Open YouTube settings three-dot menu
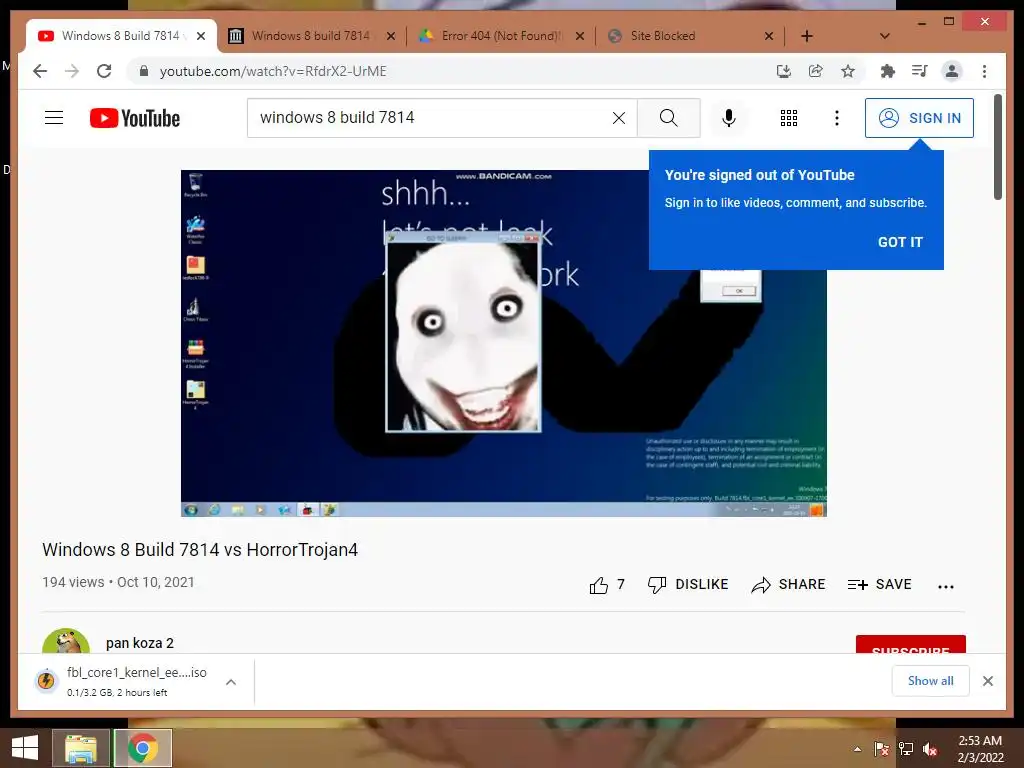1024x768 pixels. (x=837, y=118)
